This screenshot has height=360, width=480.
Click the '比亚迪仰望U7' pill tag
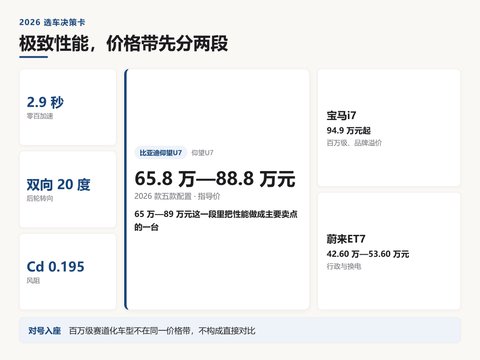(161, 153)
